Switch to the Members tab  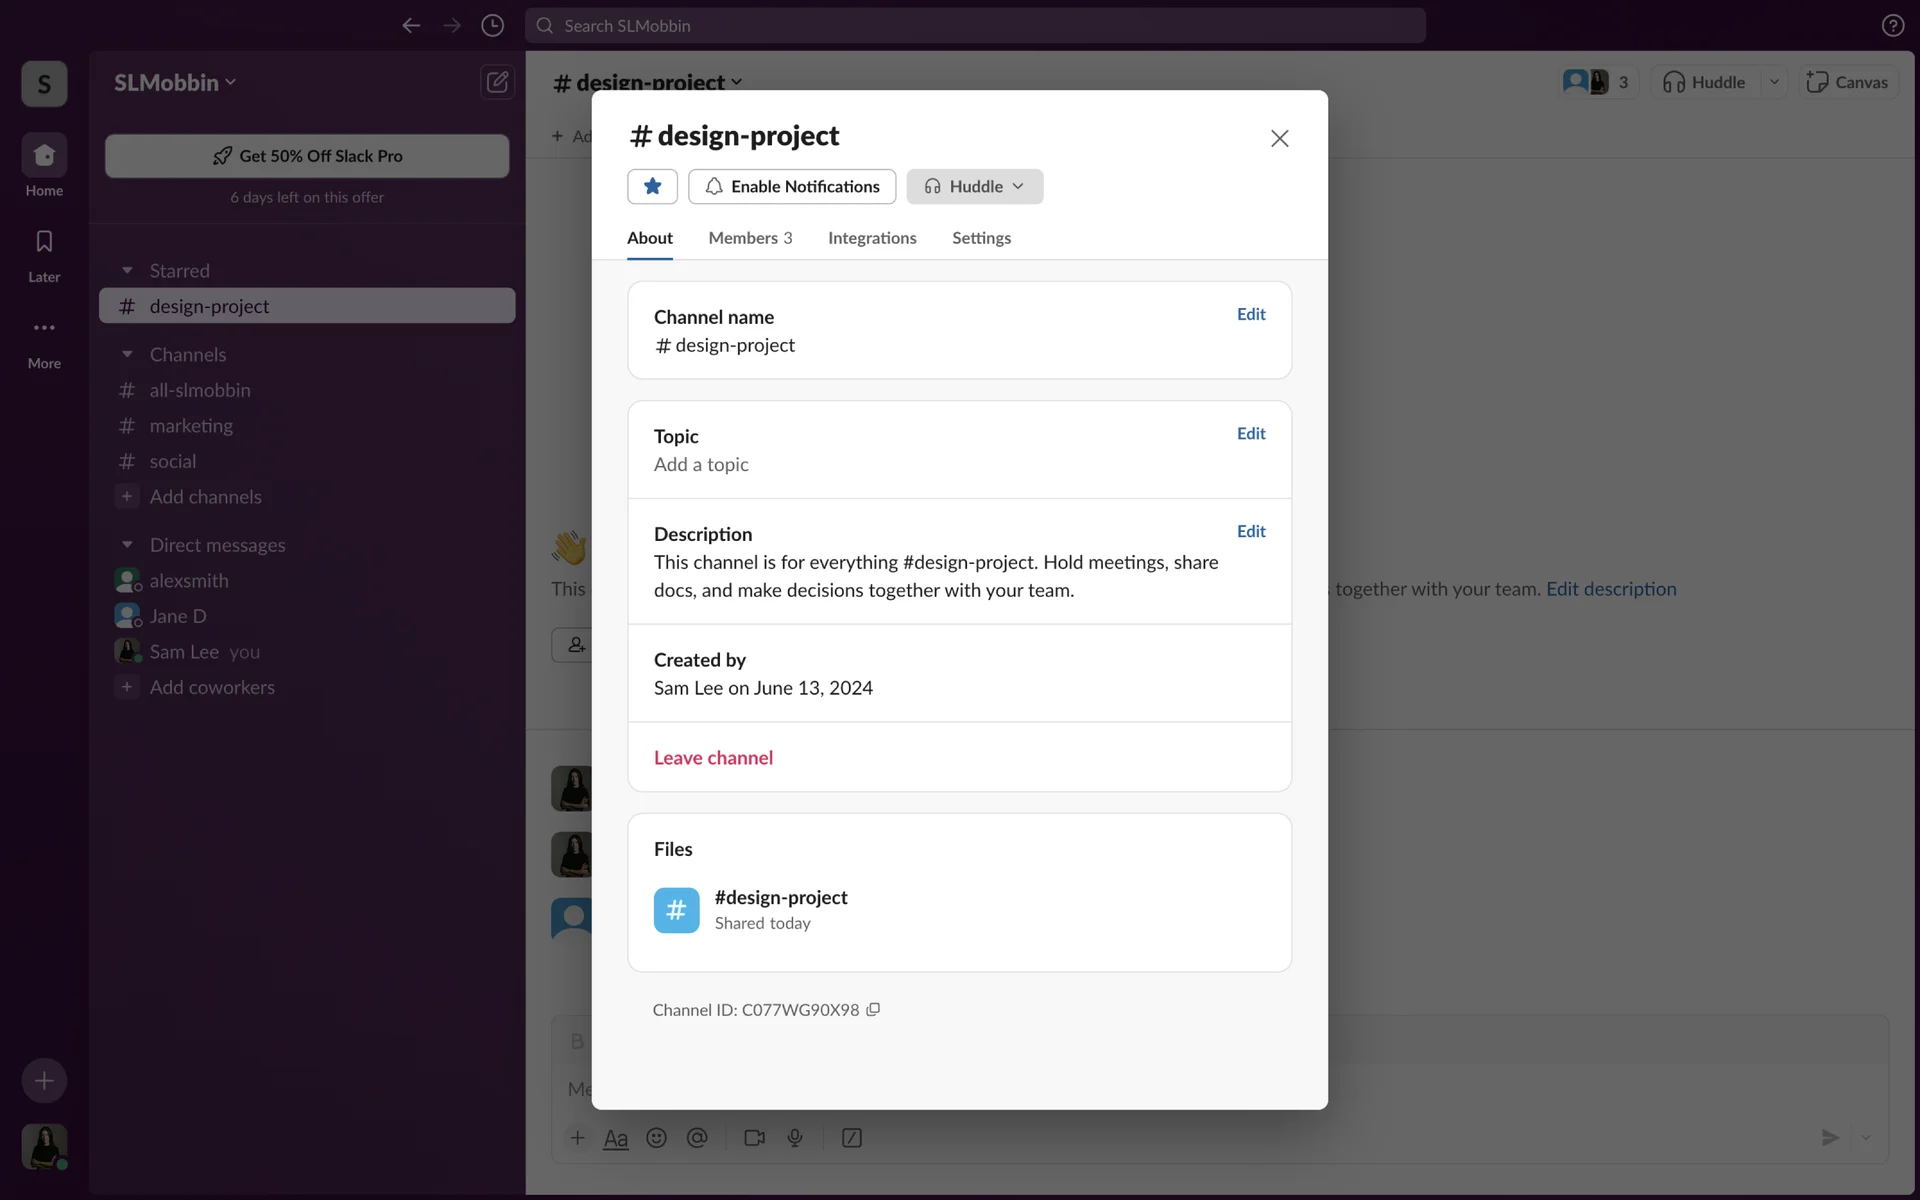tap(750, 238)
